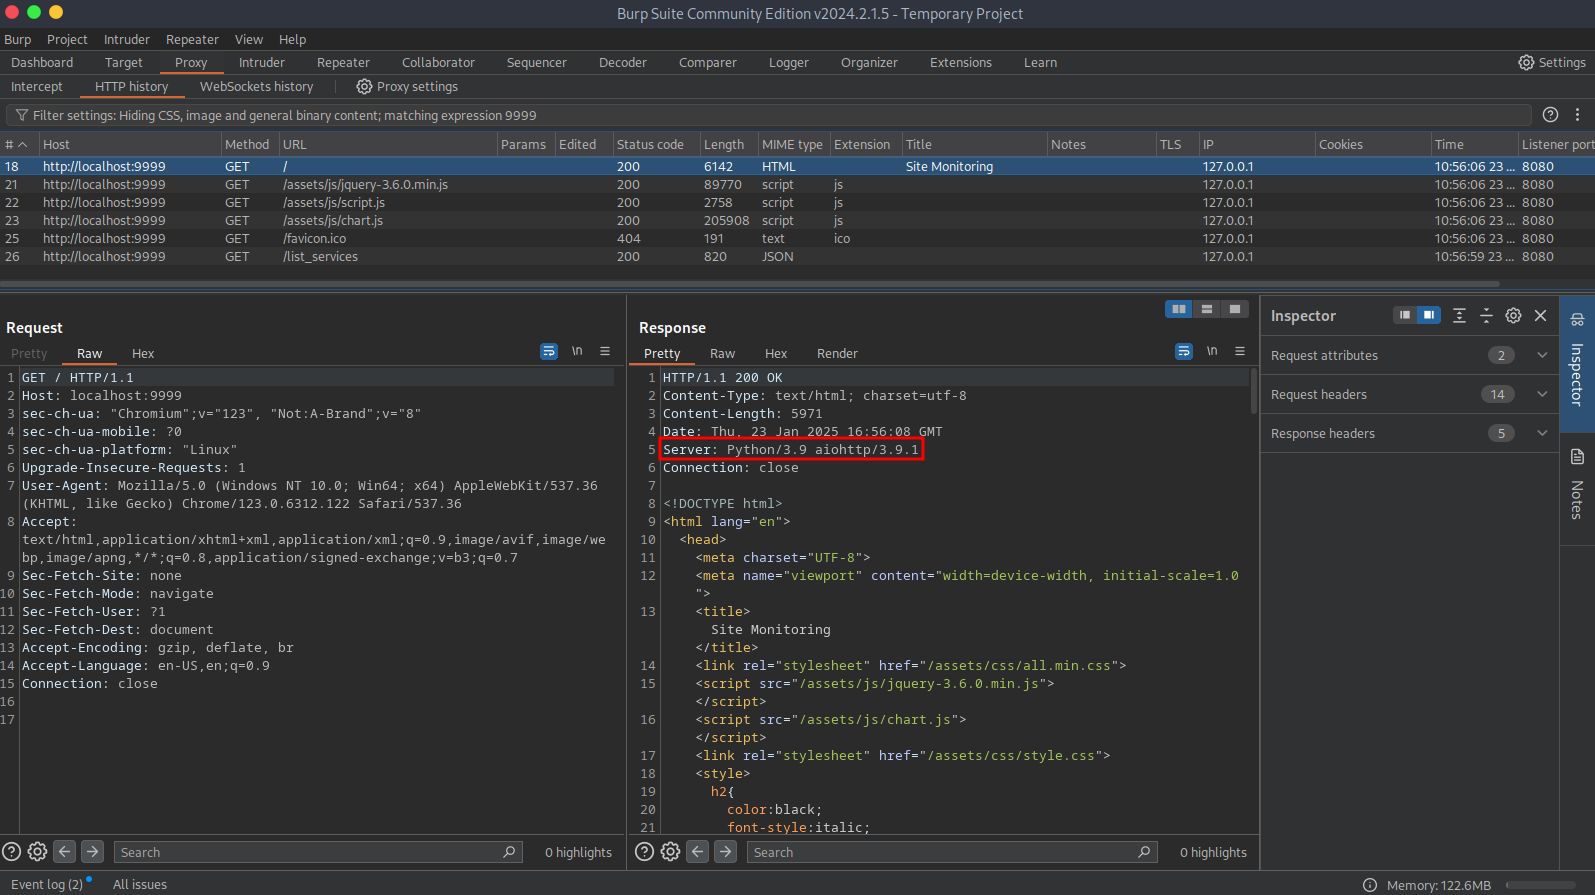Select the /list_services history row
Image resolution: width=1595 pixels, height=895 pixels.
click(797, 257)
